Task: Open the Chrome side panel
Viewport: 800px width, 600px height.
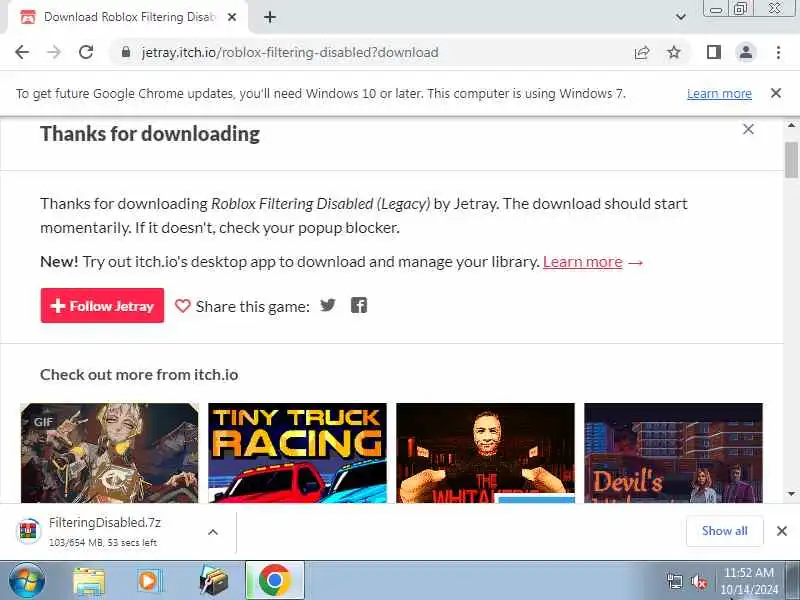Action: click(714, 52)
